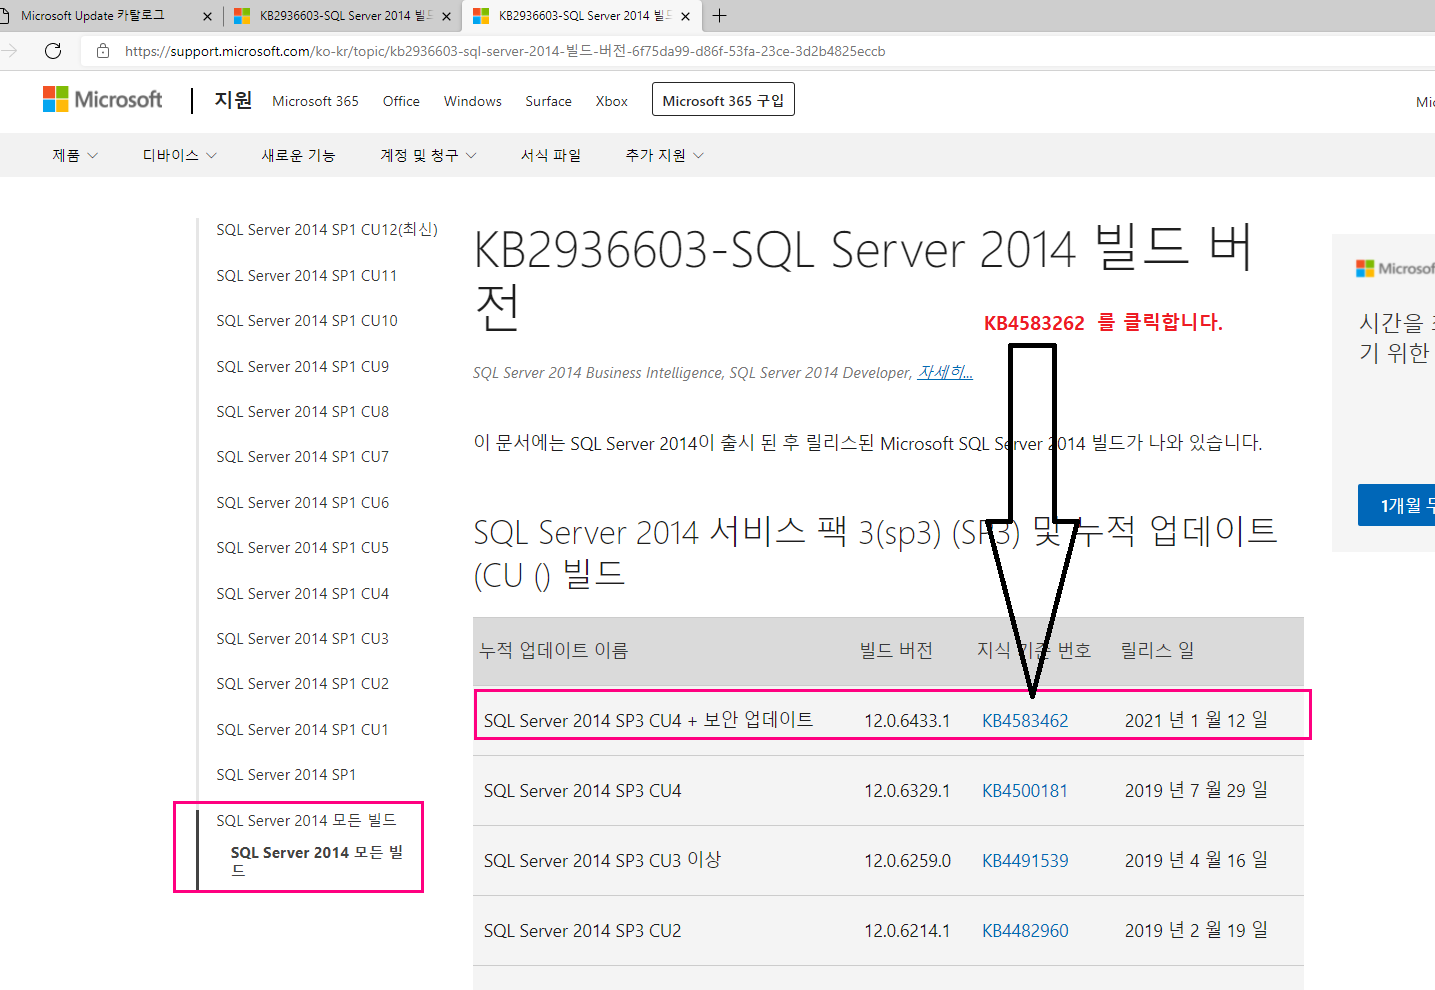The width and height of the screenshot is (1435, 990).
Task: Open SQL Server 2014 SP1 CU5 sidebar link
Action: pos(302,547)
